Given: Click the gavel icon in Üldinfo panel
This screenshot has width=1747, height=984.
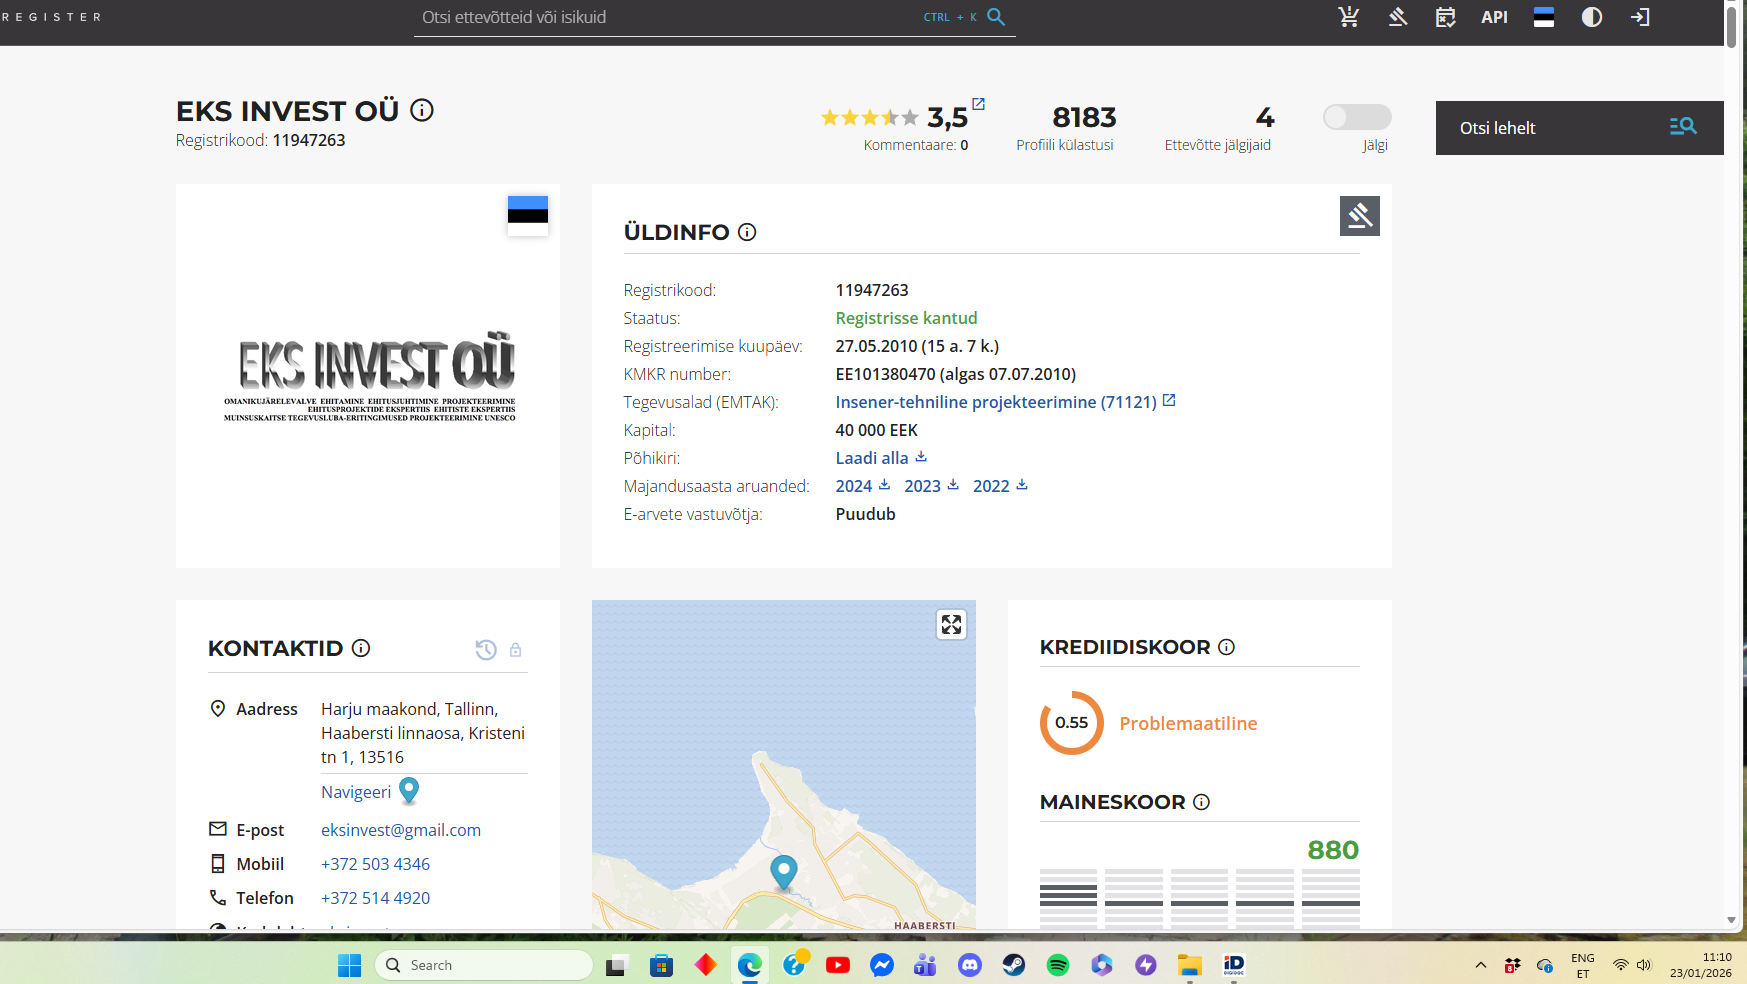Looking at the screenshot, I should coord(1359,216).
